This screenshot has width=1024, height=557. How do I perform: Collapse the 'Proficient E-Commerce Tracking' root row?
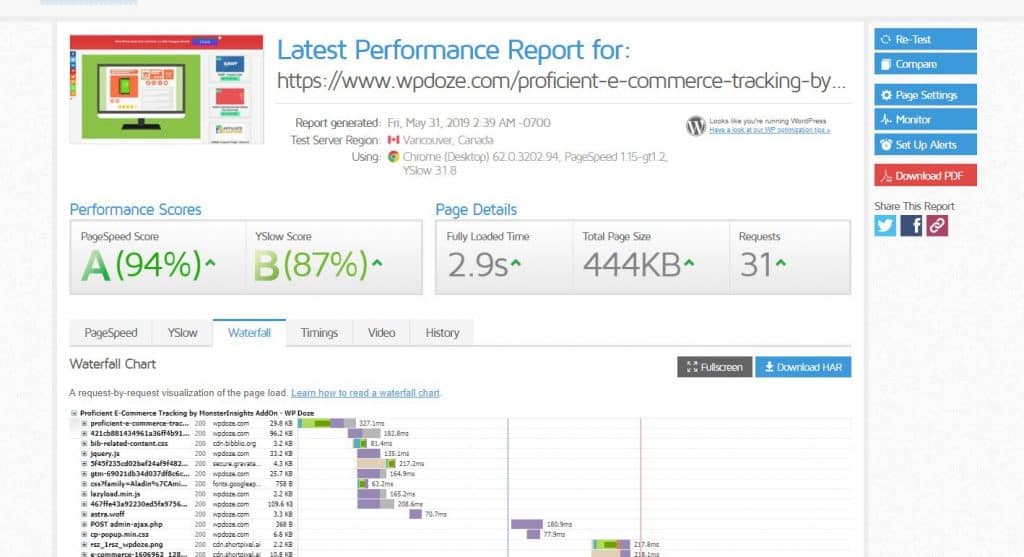(74, 413)
